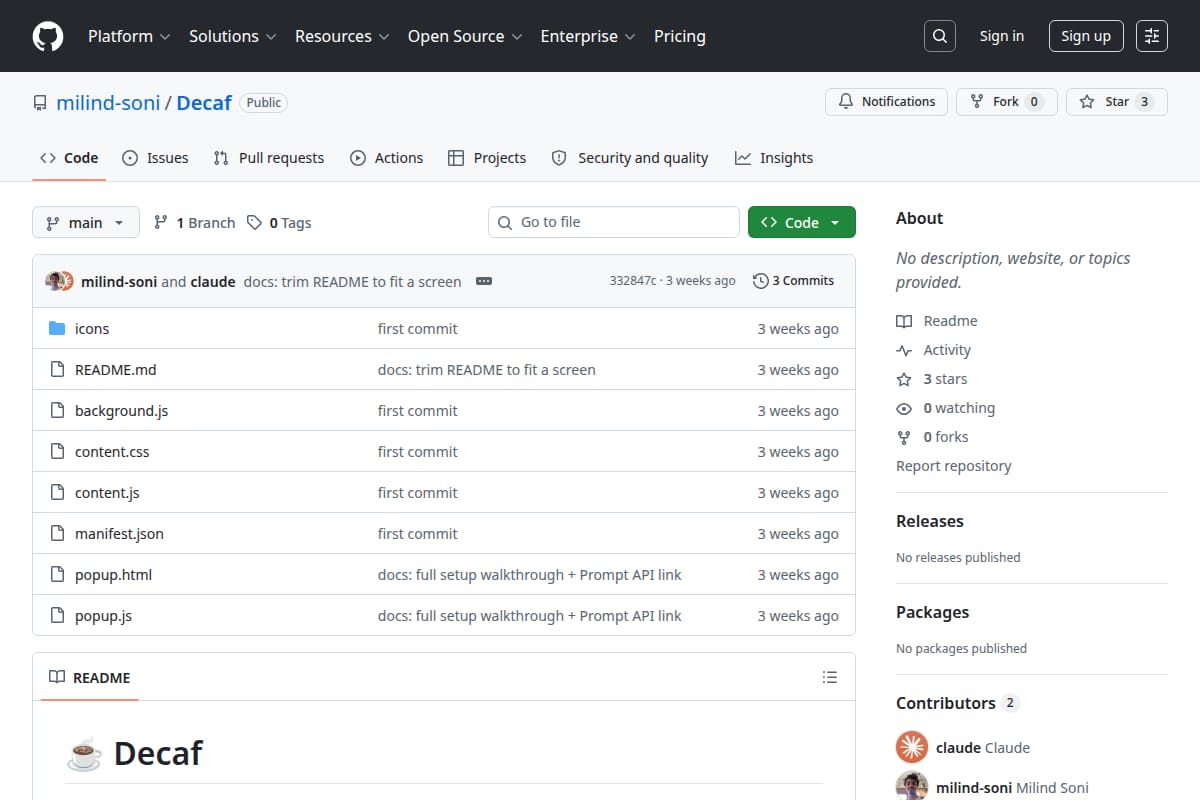1200x800 pixels.
Task: Open the Projects tab
Action: (x=487, y=158)
